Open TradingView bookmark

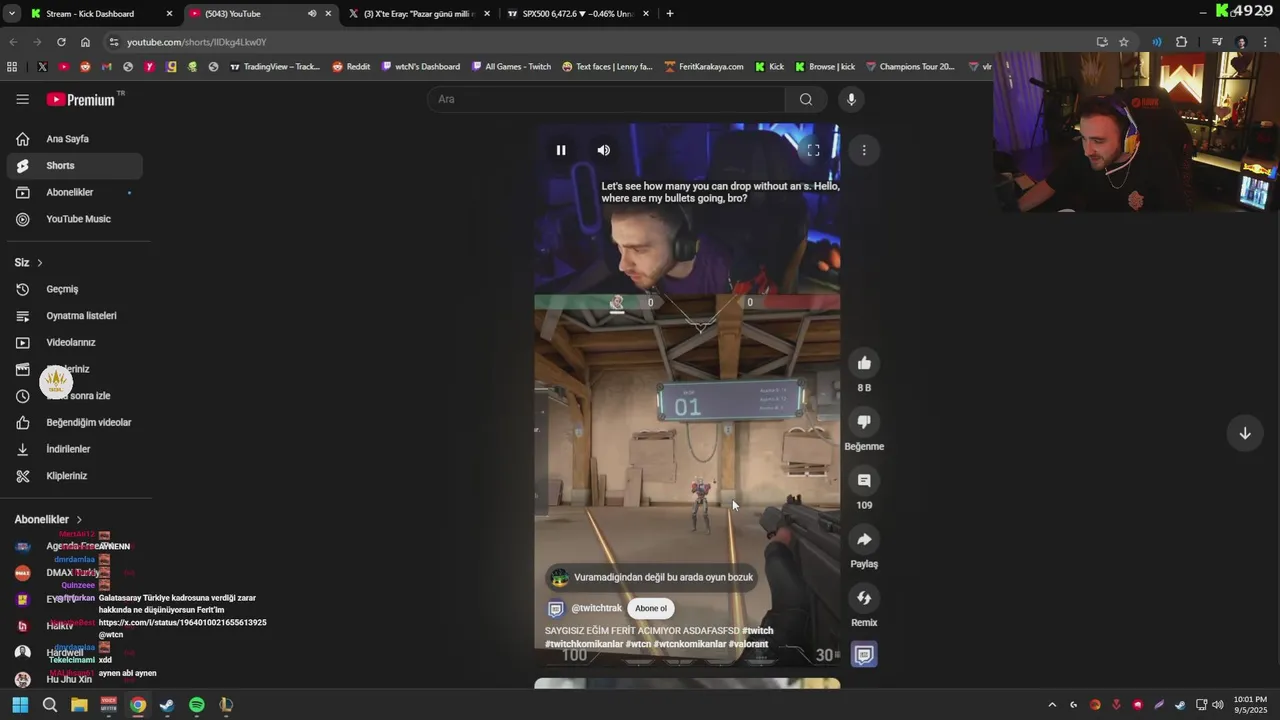[x=275, y=67]
